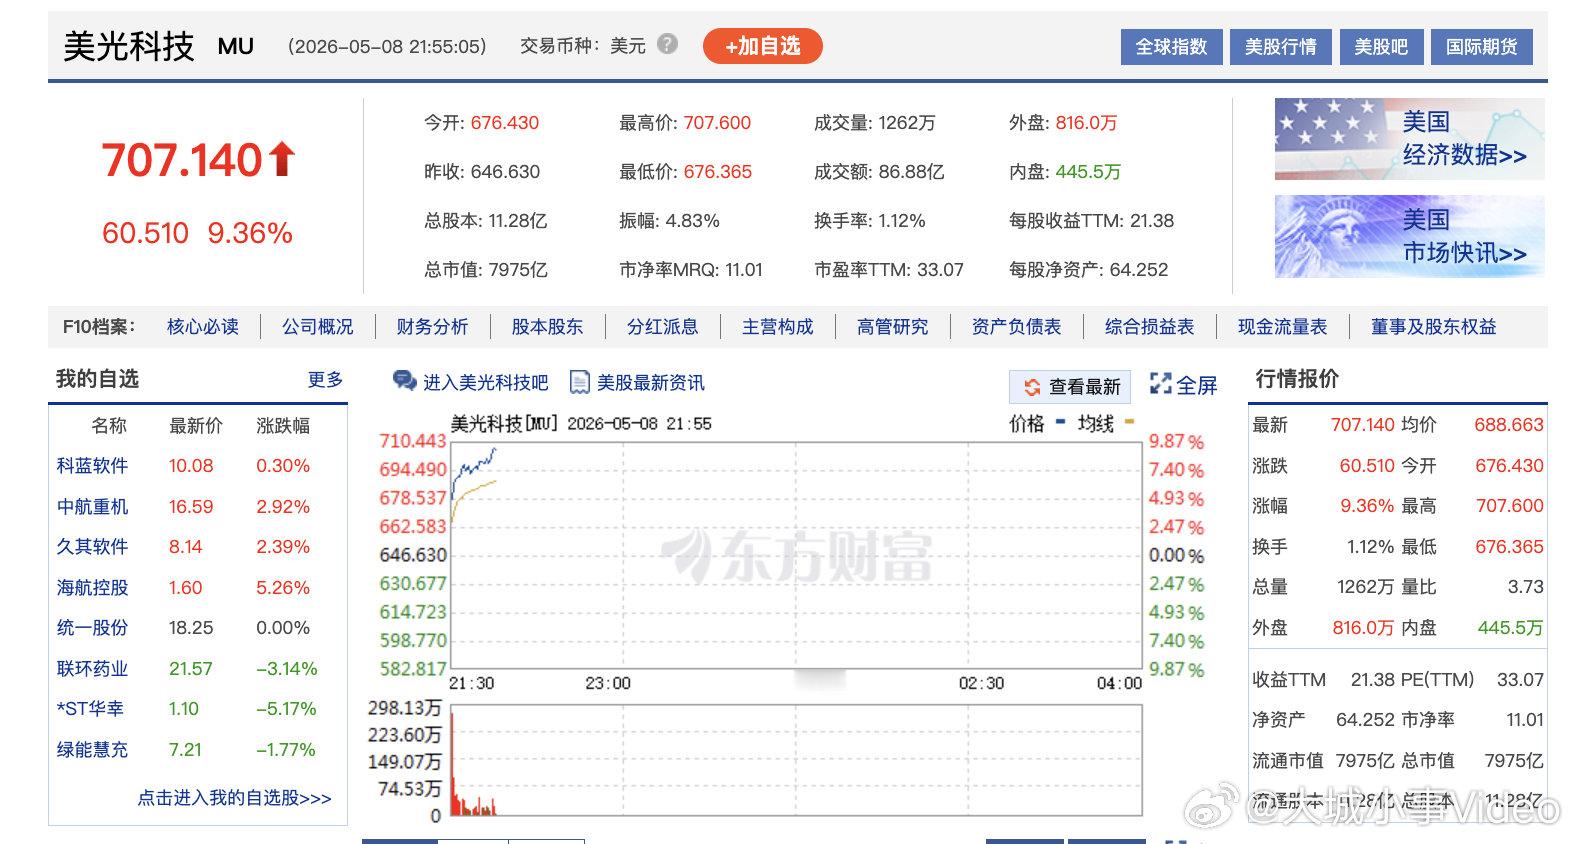Viewport: 1574px width, 844px height.
Task: Click 点击进入我的自选股>>> link
Action: tap(234, 798)
